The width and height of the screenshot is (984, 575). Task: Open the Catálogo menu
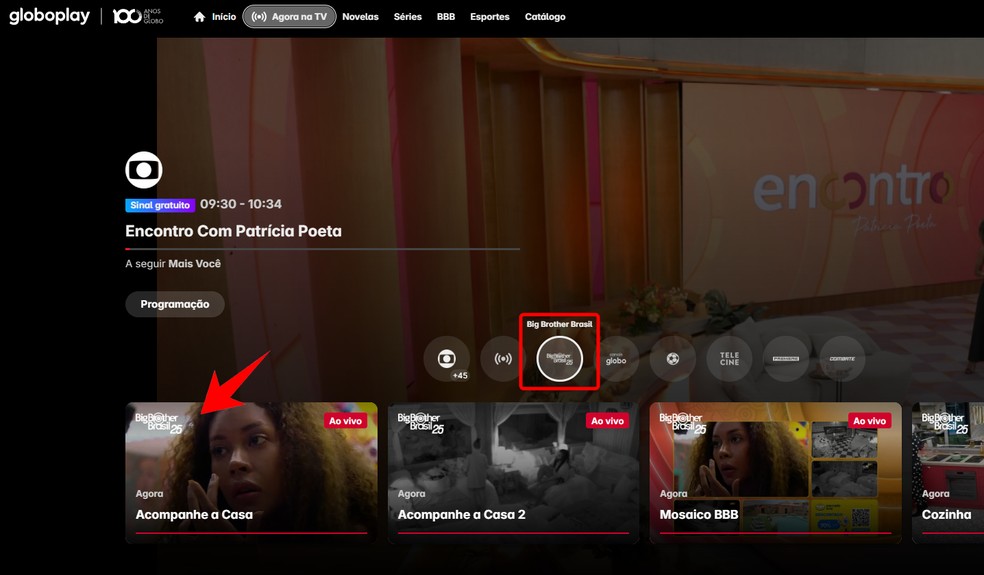click(545, 17)
